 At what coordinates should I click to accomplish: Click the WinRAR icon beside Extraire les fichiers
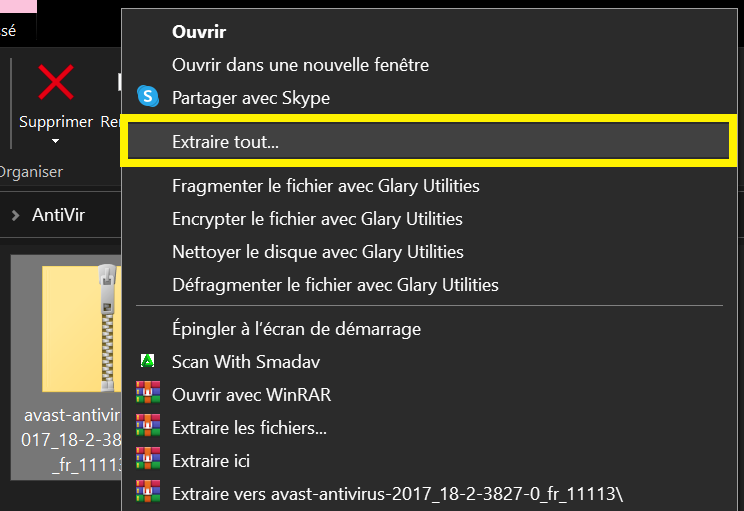point(148,425)
